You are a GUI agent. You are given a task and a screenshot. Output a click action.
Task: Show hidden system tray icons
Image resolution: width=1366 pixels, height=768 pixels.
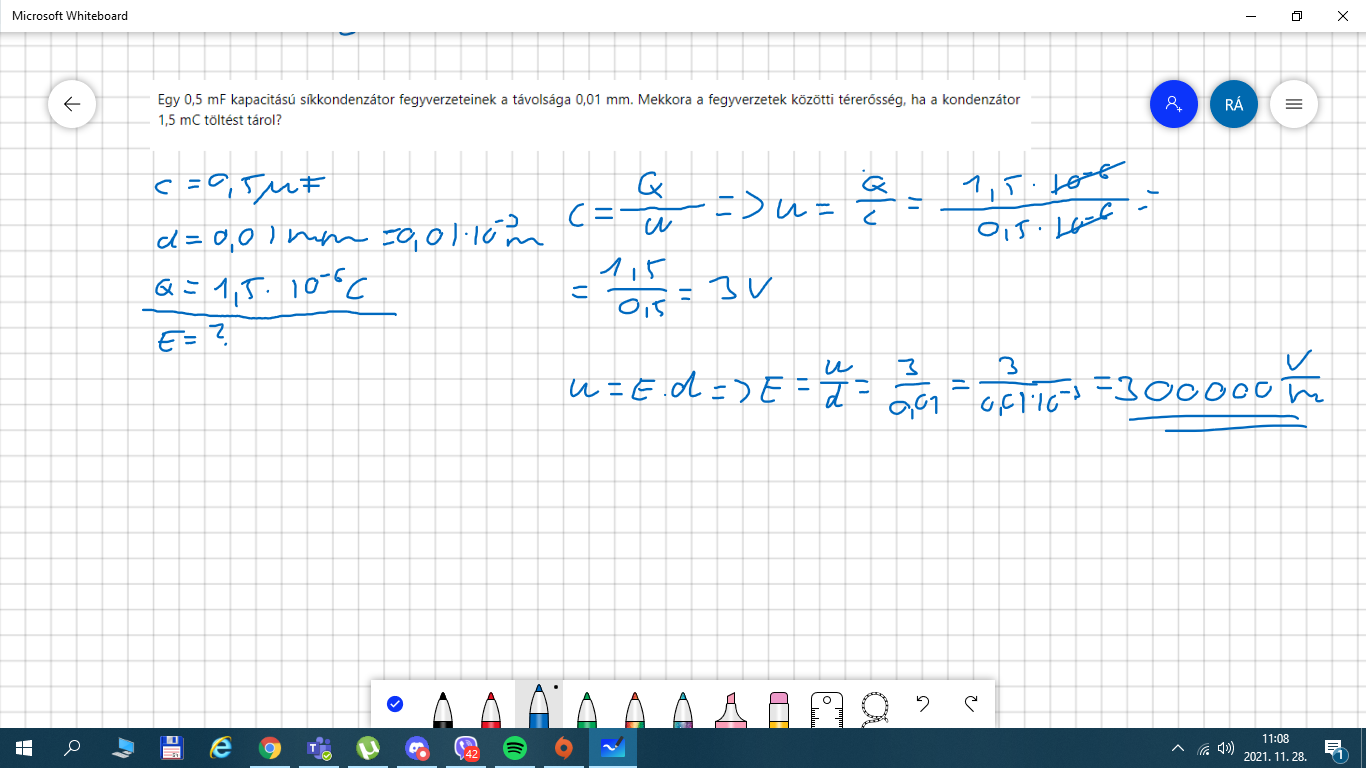point(1178,748)
